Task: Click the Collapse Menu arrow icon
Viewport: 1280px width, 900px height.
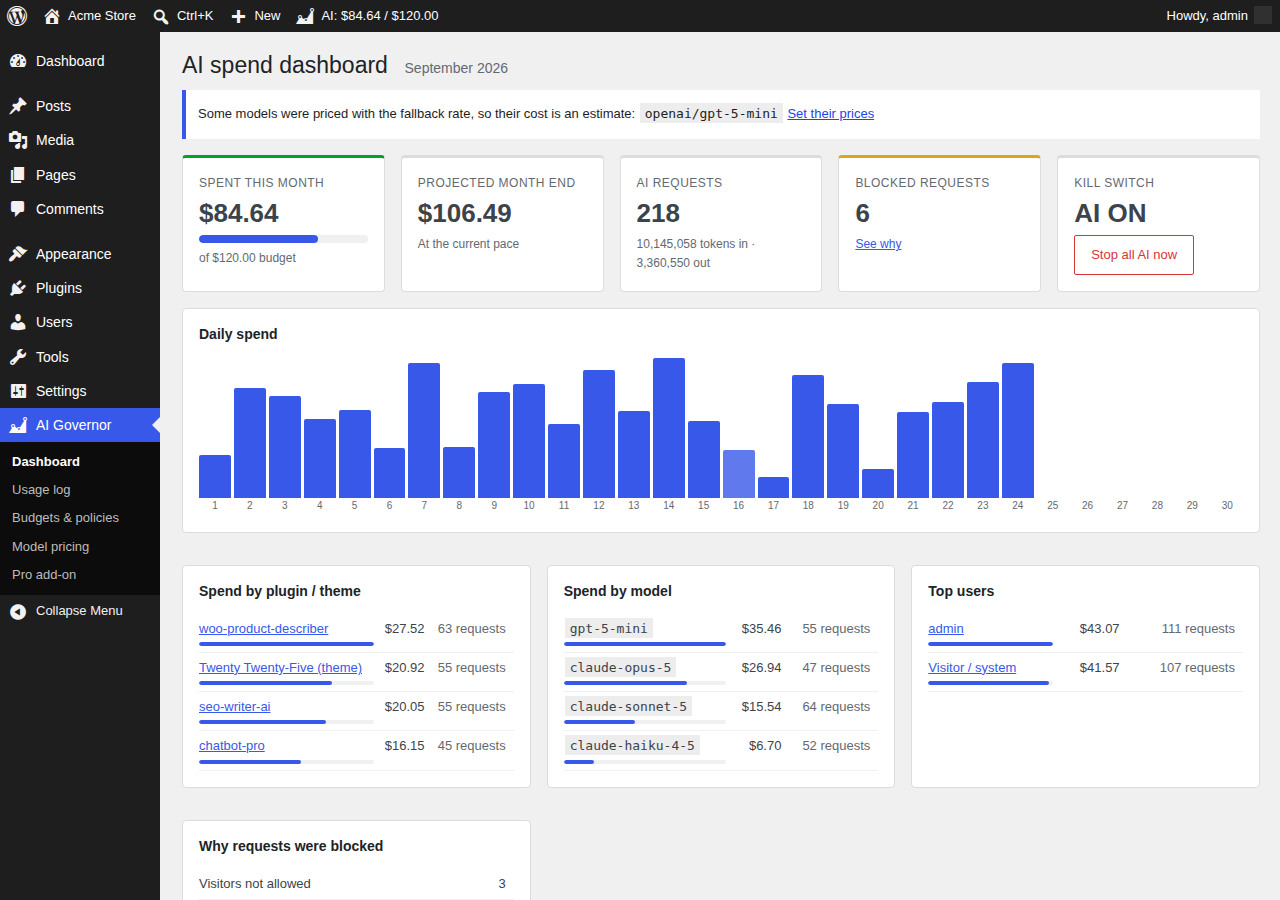Action: pyautogui.click(x=18, y=611)
